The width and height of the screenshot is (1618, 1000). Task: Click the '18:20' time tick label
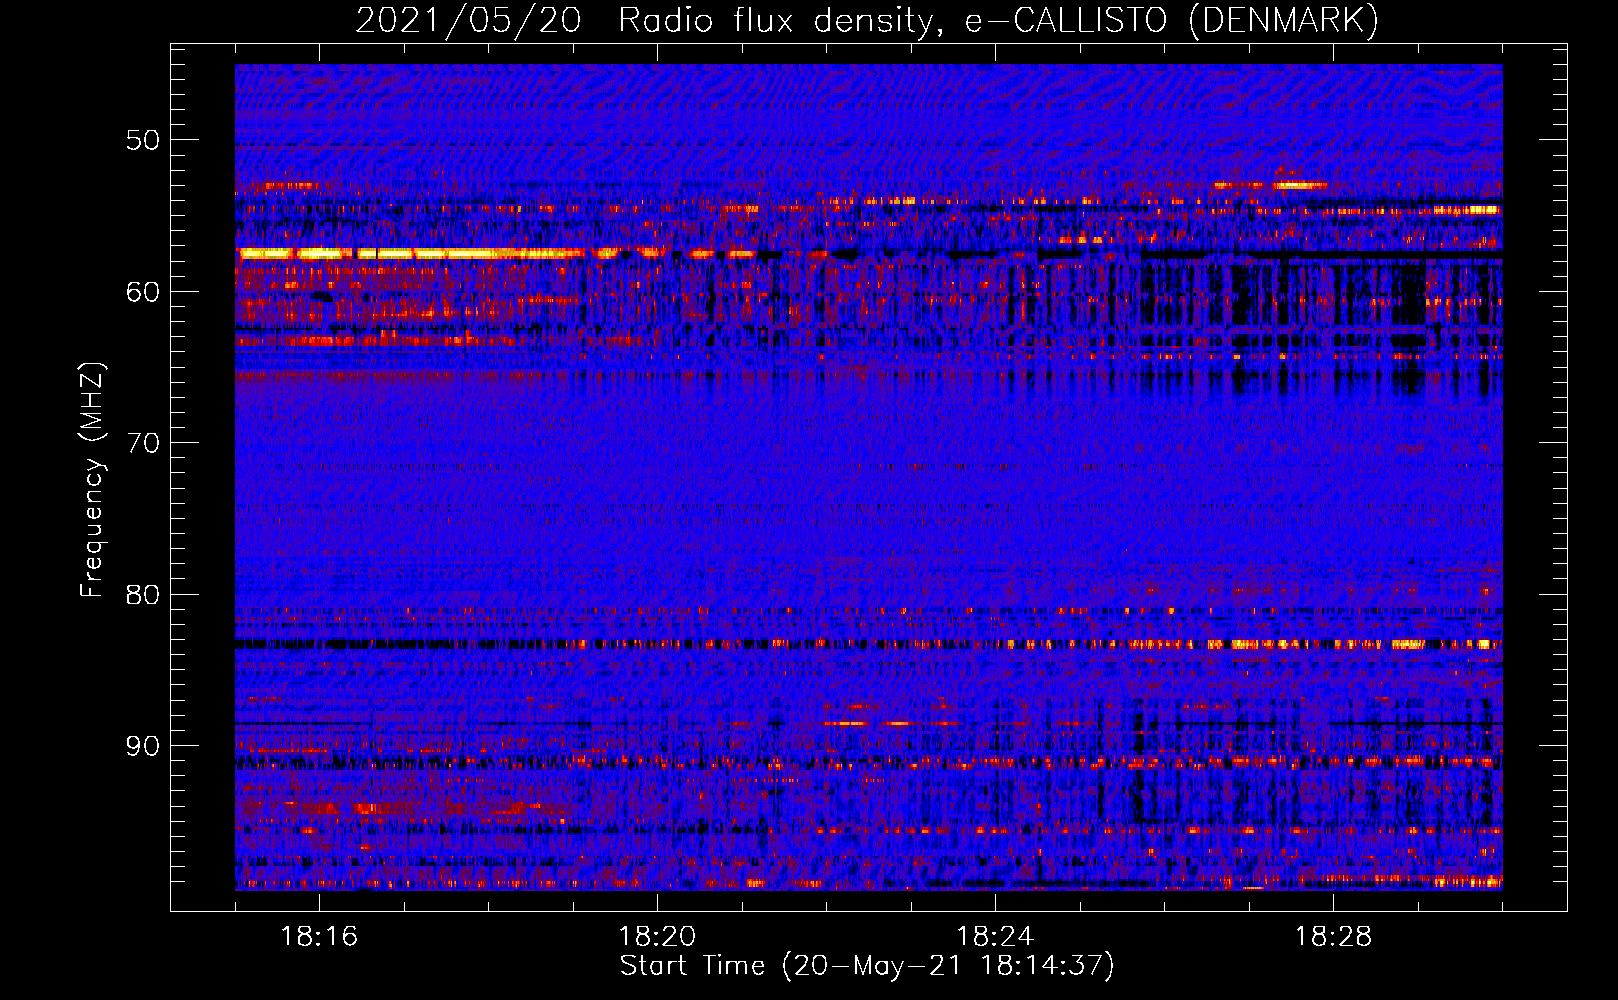click(x=657, y=937)
